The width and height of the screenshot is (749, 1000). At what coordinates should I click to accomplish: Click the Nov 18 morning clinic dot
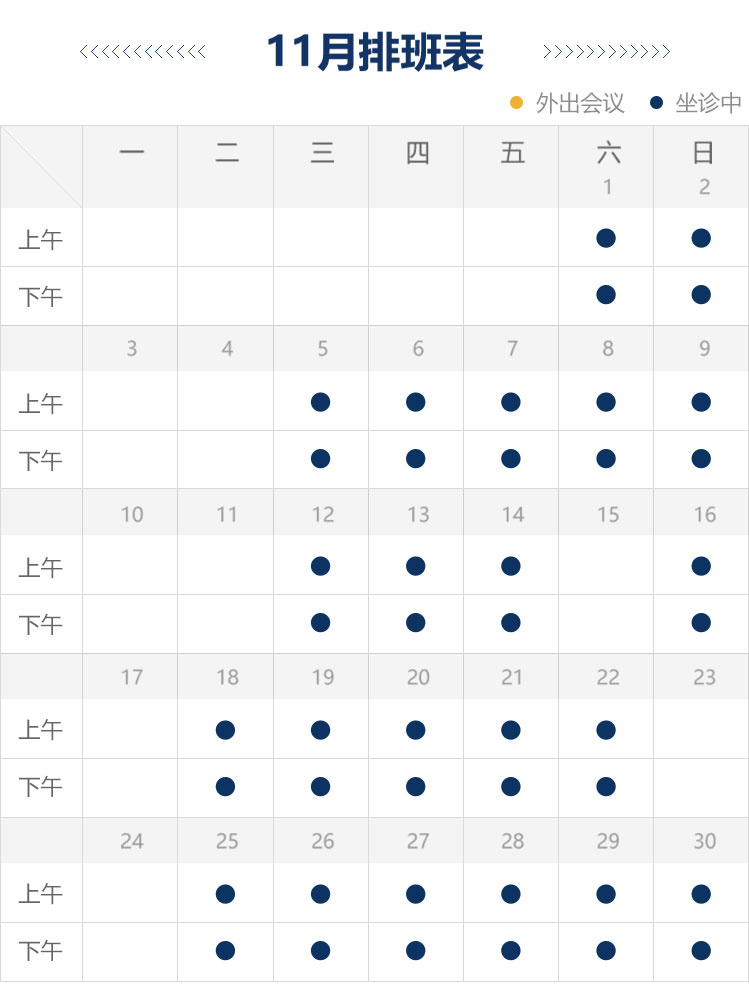point(225,730)
